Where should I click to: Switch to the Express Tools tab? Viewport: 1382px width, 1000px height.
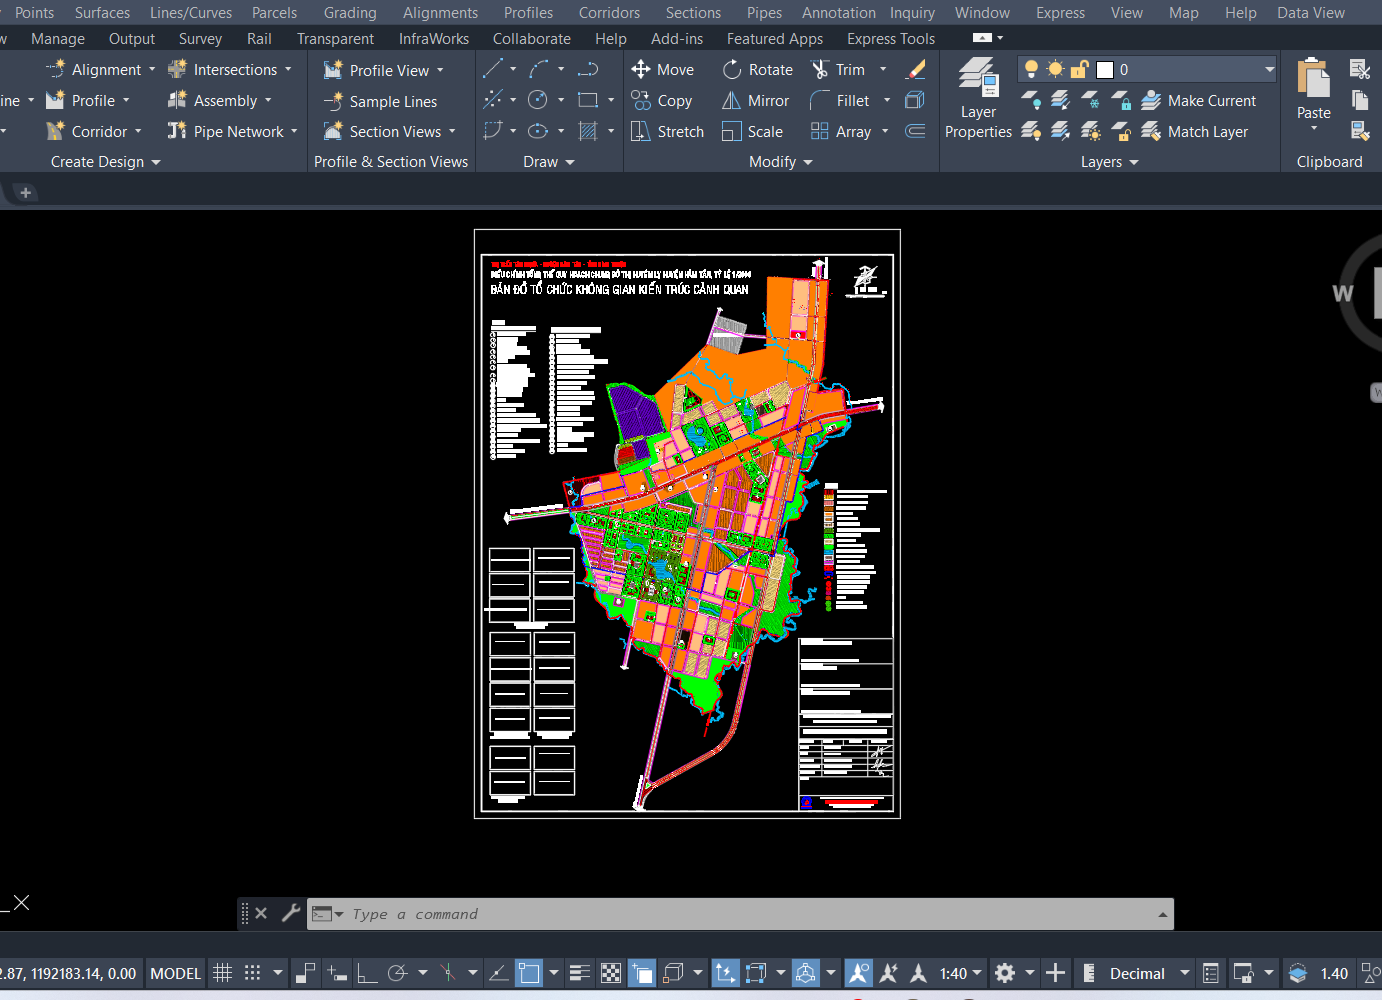(891, 38)
